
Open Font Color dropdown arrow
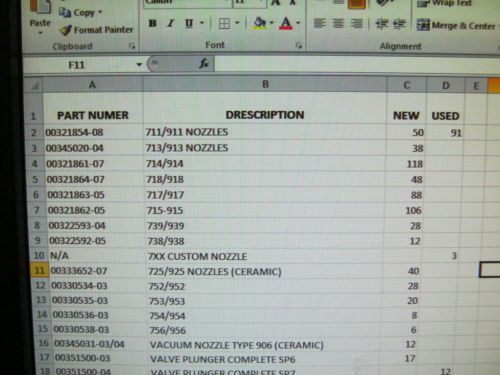(x=298, y=23)
